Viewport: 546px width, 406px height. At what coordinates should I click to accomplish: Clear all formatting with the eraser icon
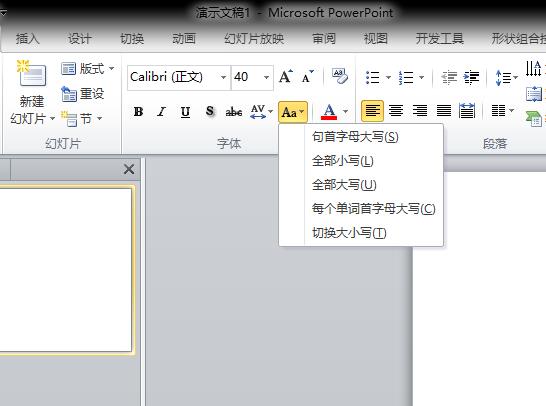[x=340, y=76]
